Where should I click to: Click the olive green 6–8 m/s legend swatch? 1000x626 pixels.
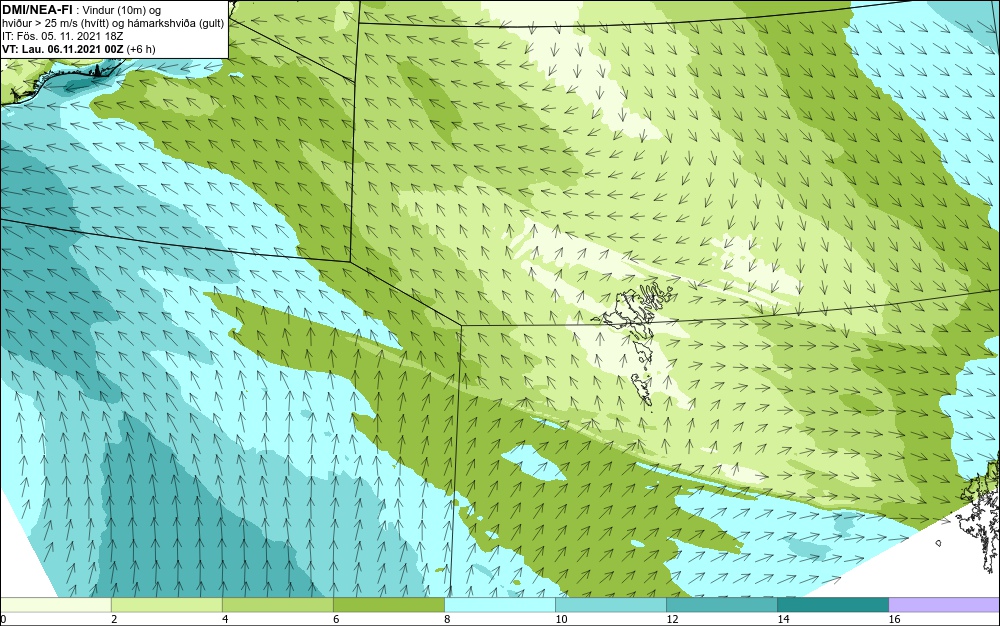point(388,604)
